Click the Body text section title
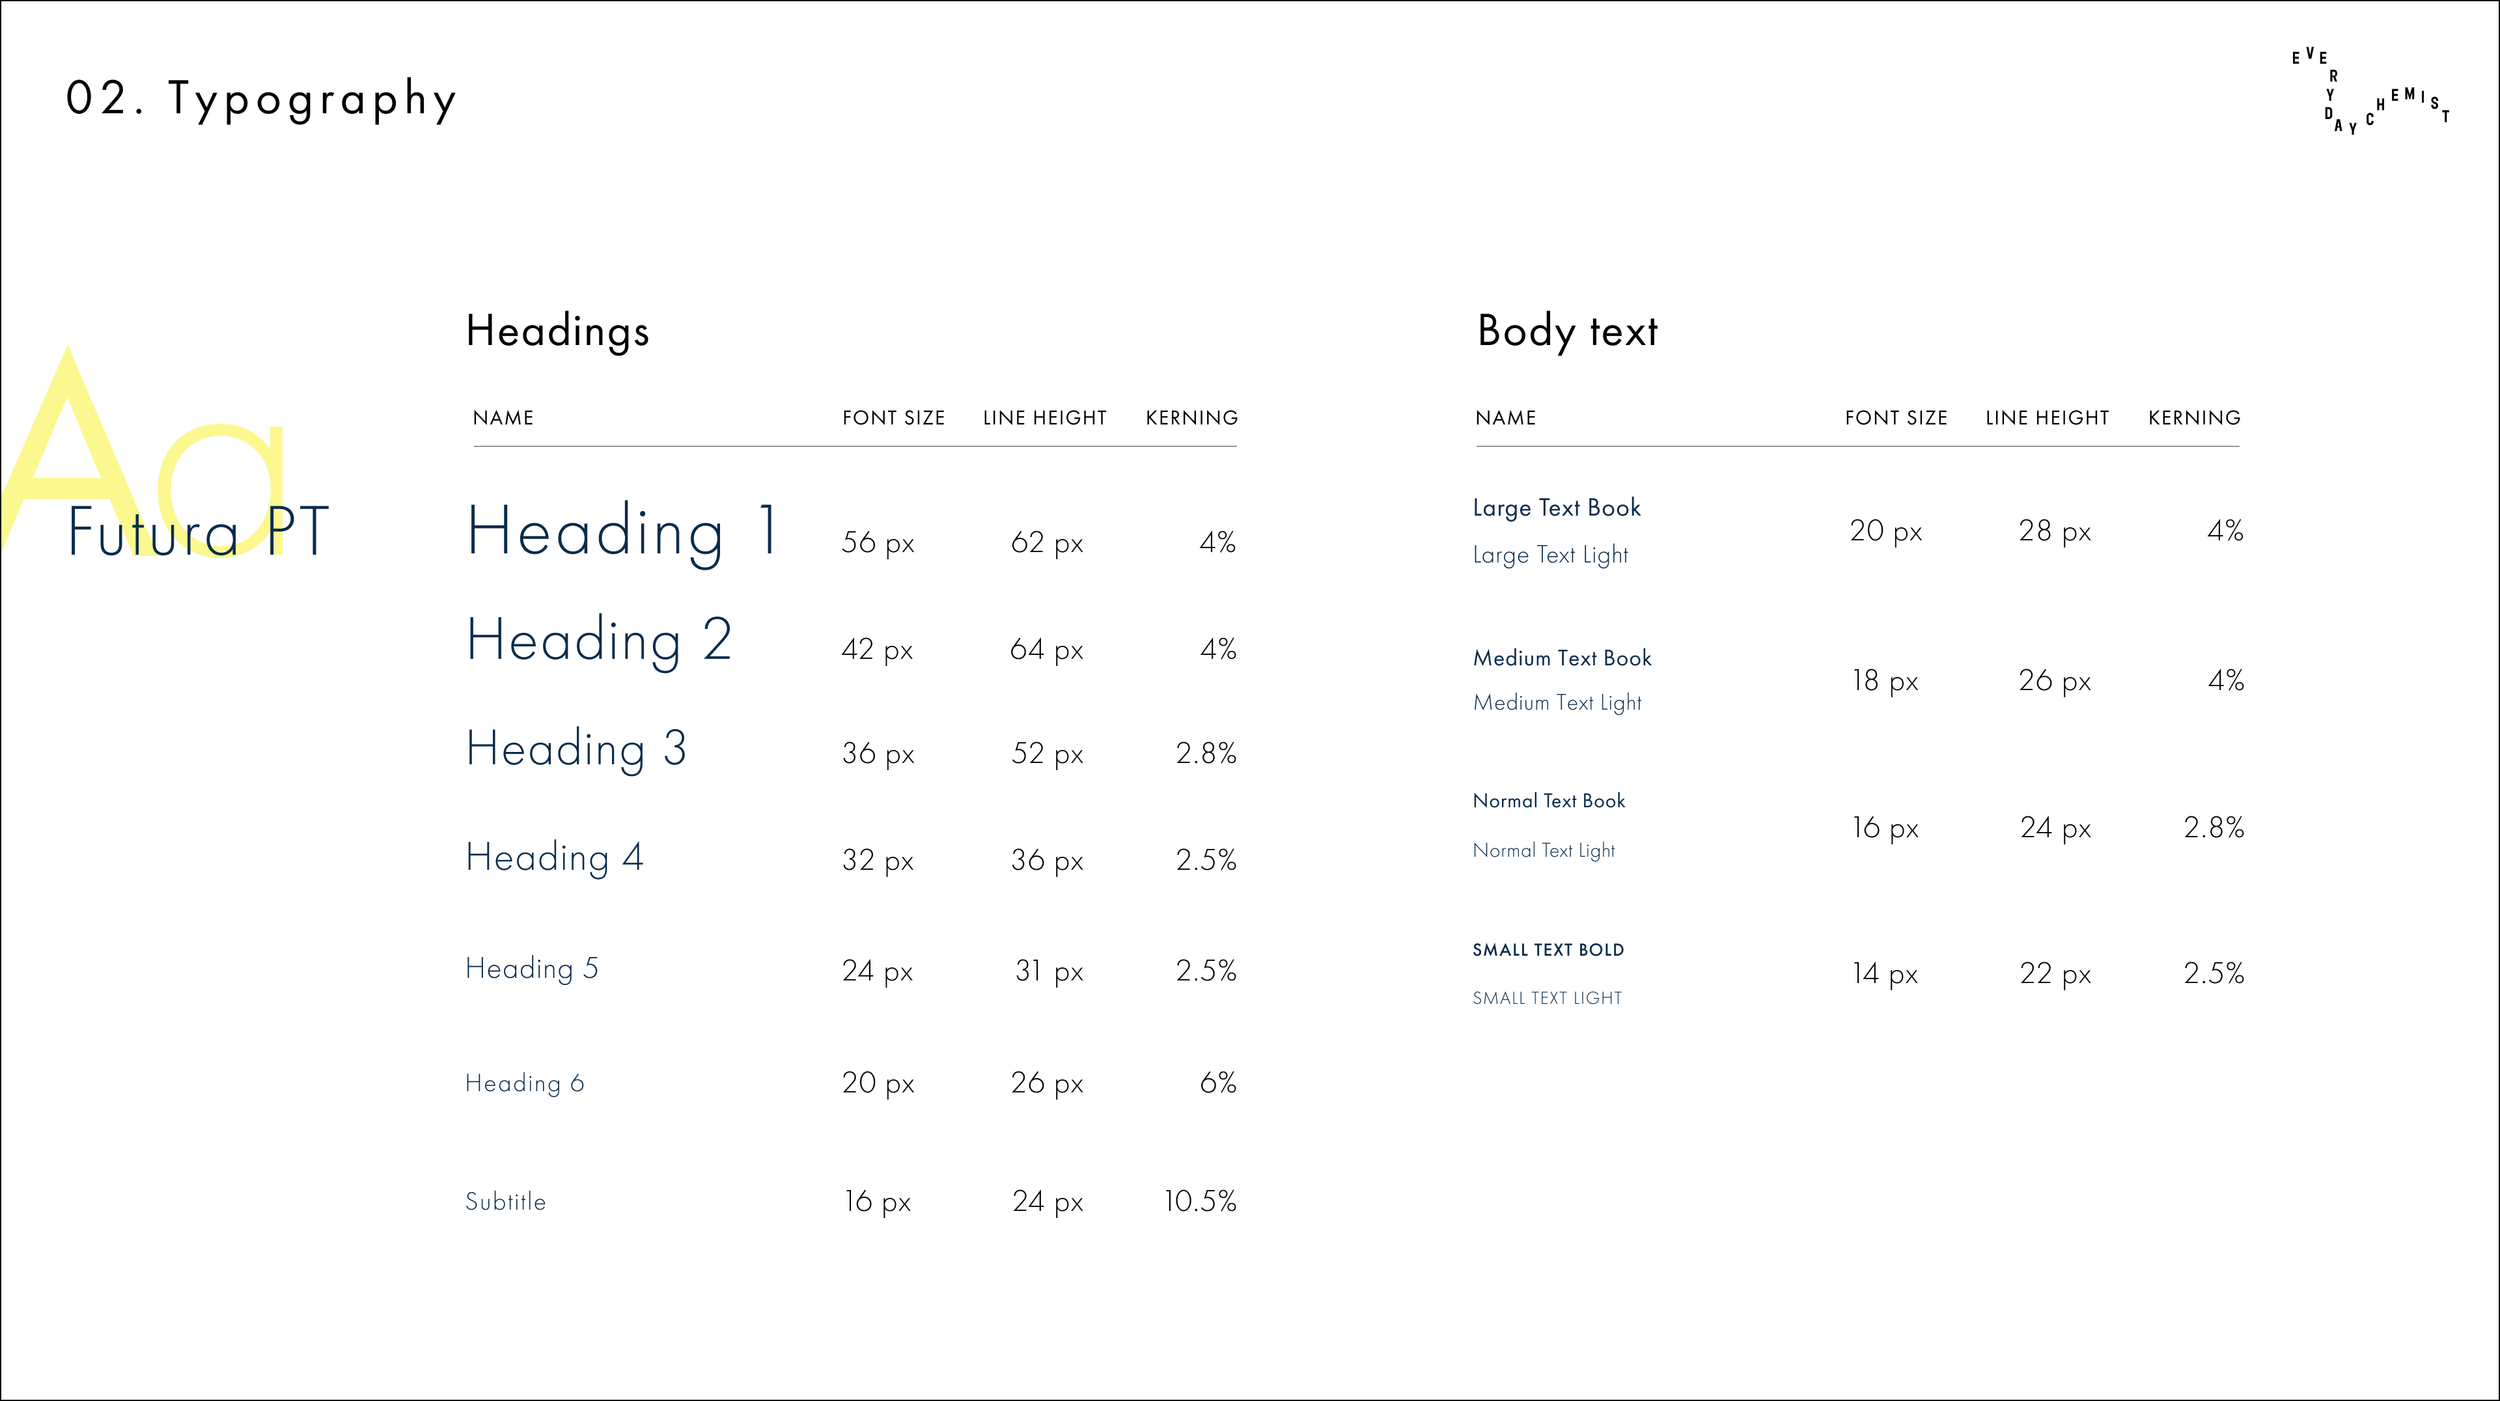The height and width of the screenshot is (1401, 2500). (1567, 332)
